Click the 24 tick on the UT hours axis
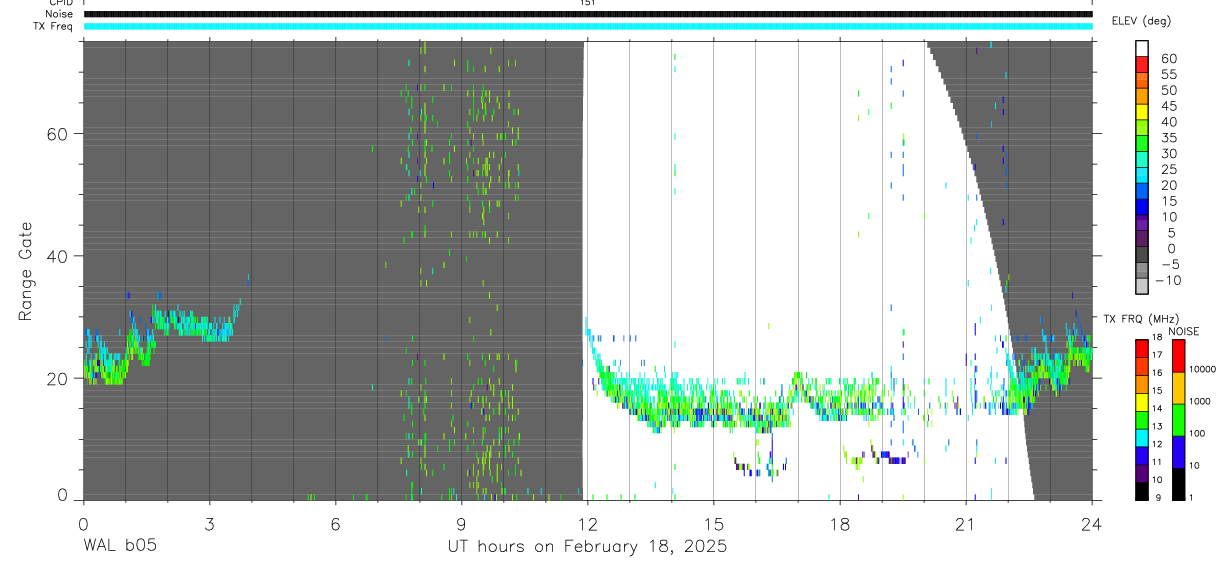This screenshot has height=567, width=1228. click(1092, 524)
